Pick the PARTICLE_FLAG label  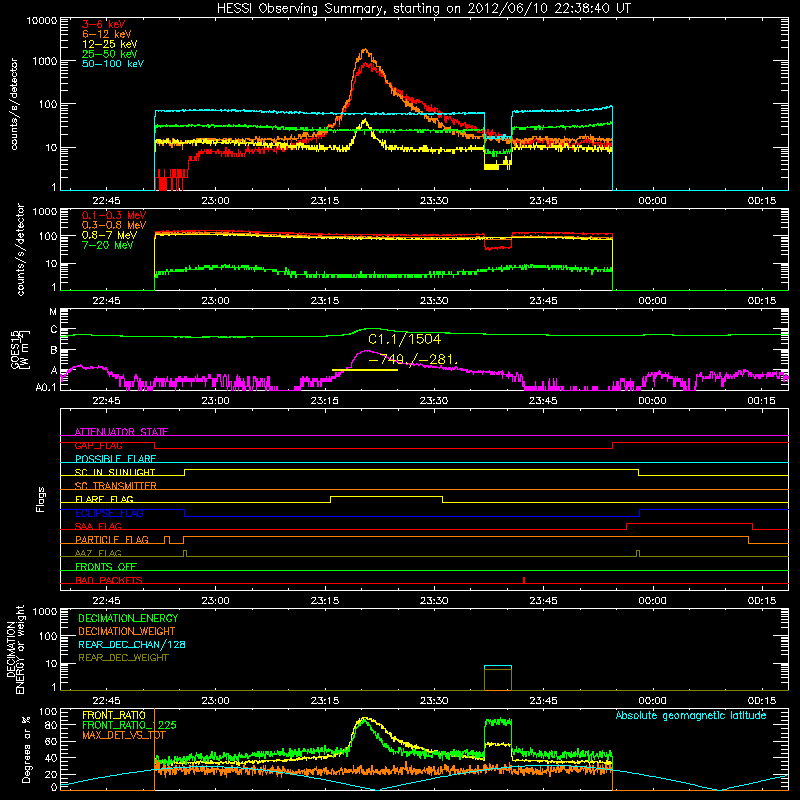click(x=112, y=539)
